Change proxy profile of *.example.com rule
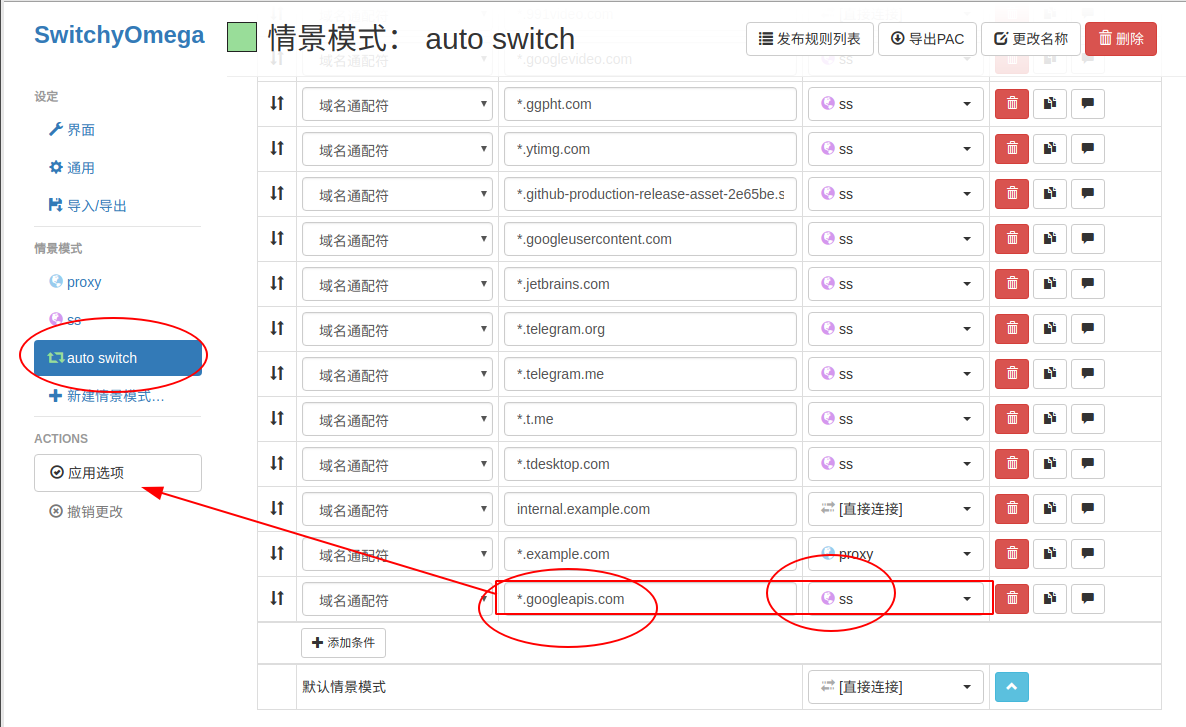This screenshot has height=727, width=1186. [896, 554]
